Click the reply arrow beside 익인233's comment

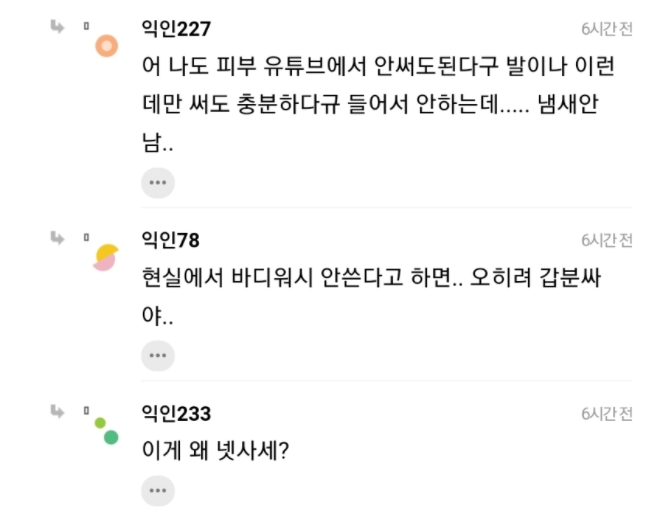click(x=57, y=410)
